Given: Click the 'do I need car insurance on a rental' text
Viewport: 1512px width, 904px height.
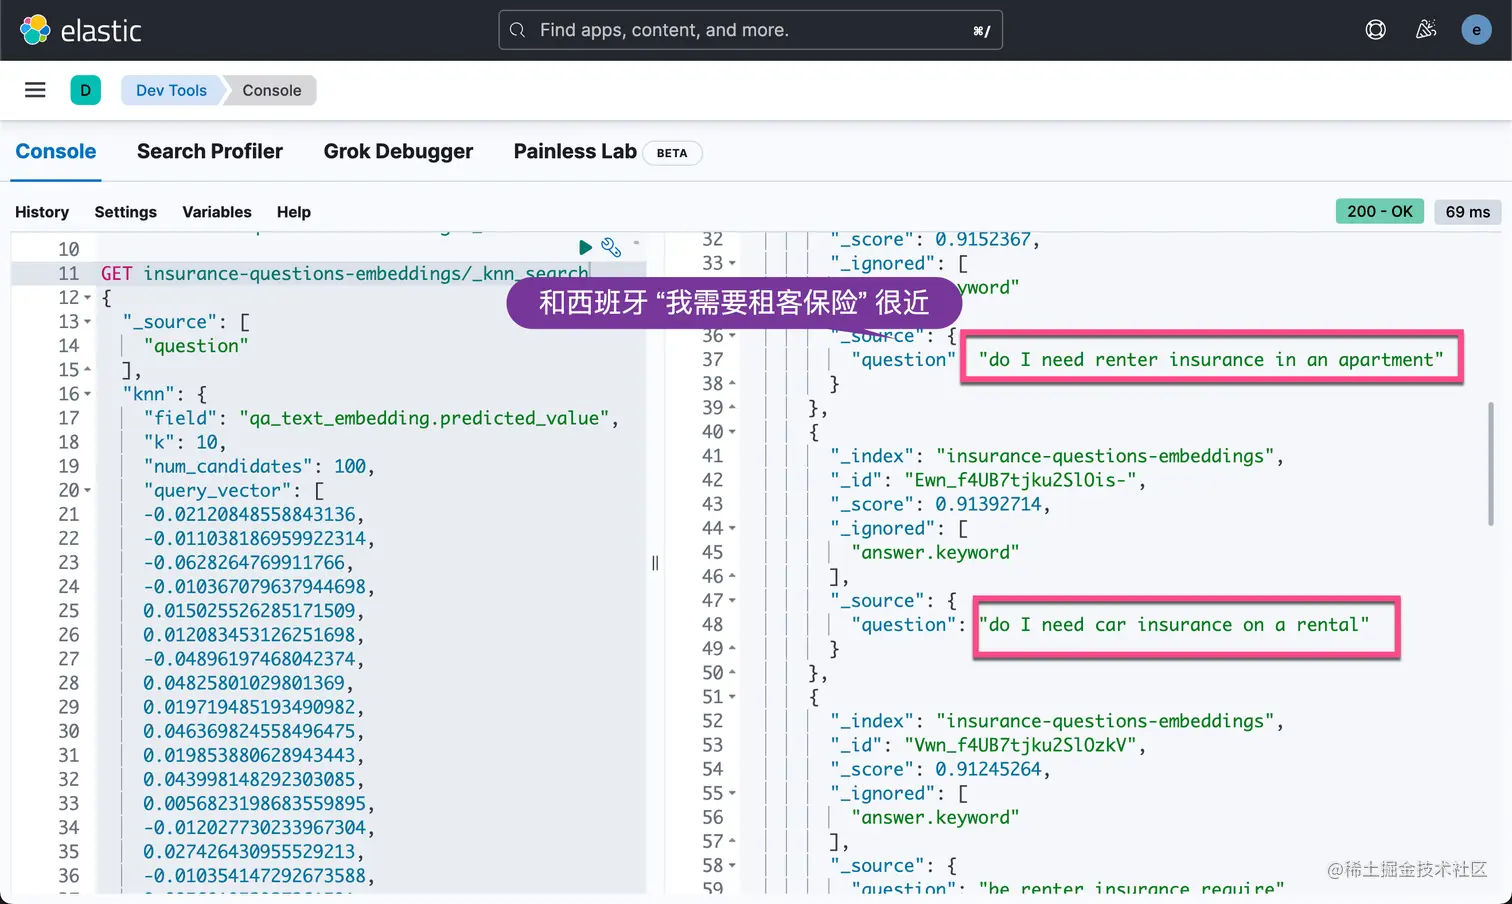Looking at the screenshot, I should [1174, 624].
